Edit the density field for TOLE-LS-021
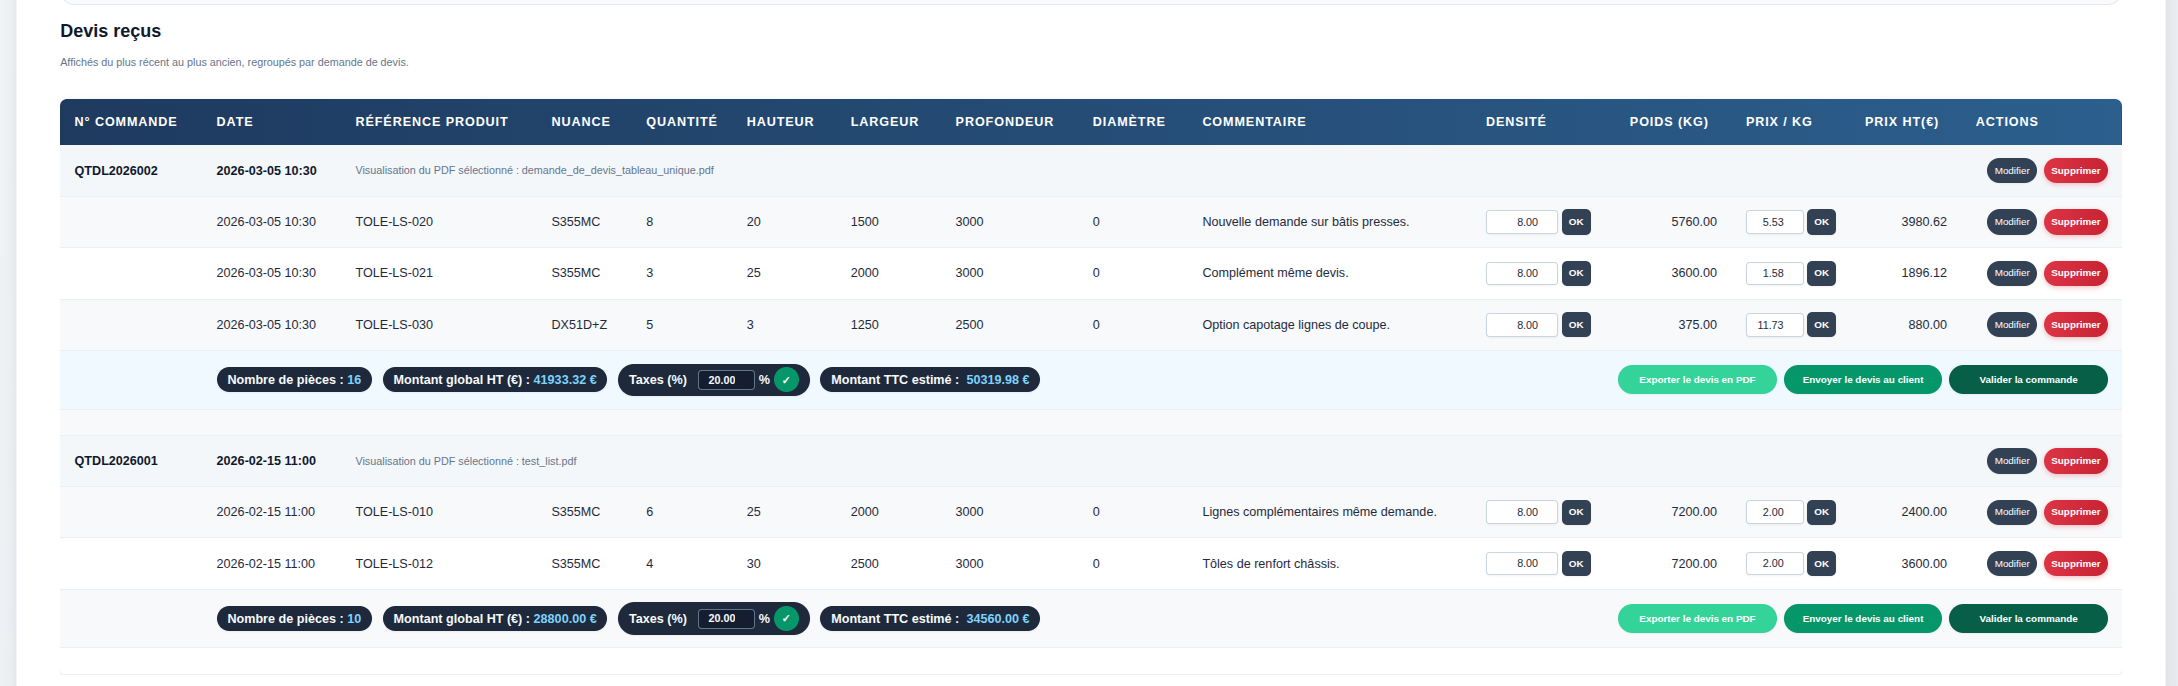2178x686 pixels. pos(1521,273)
